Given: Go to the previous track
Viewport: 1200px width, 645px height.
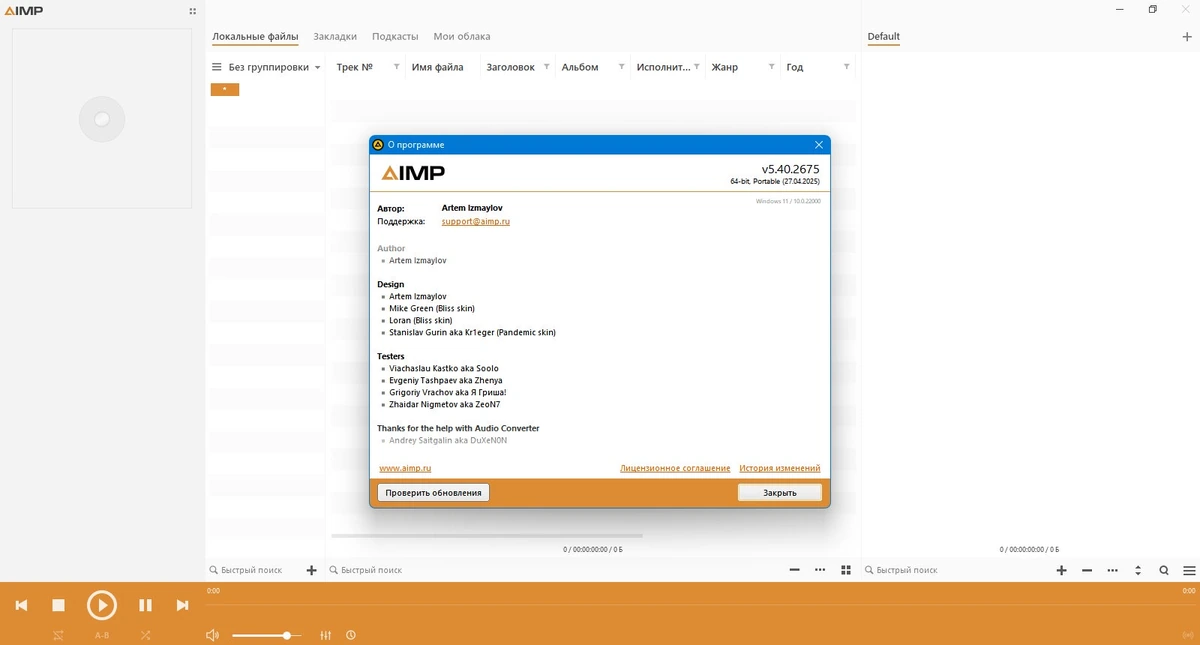Looking at the screenshot, I should click(21, 605).
